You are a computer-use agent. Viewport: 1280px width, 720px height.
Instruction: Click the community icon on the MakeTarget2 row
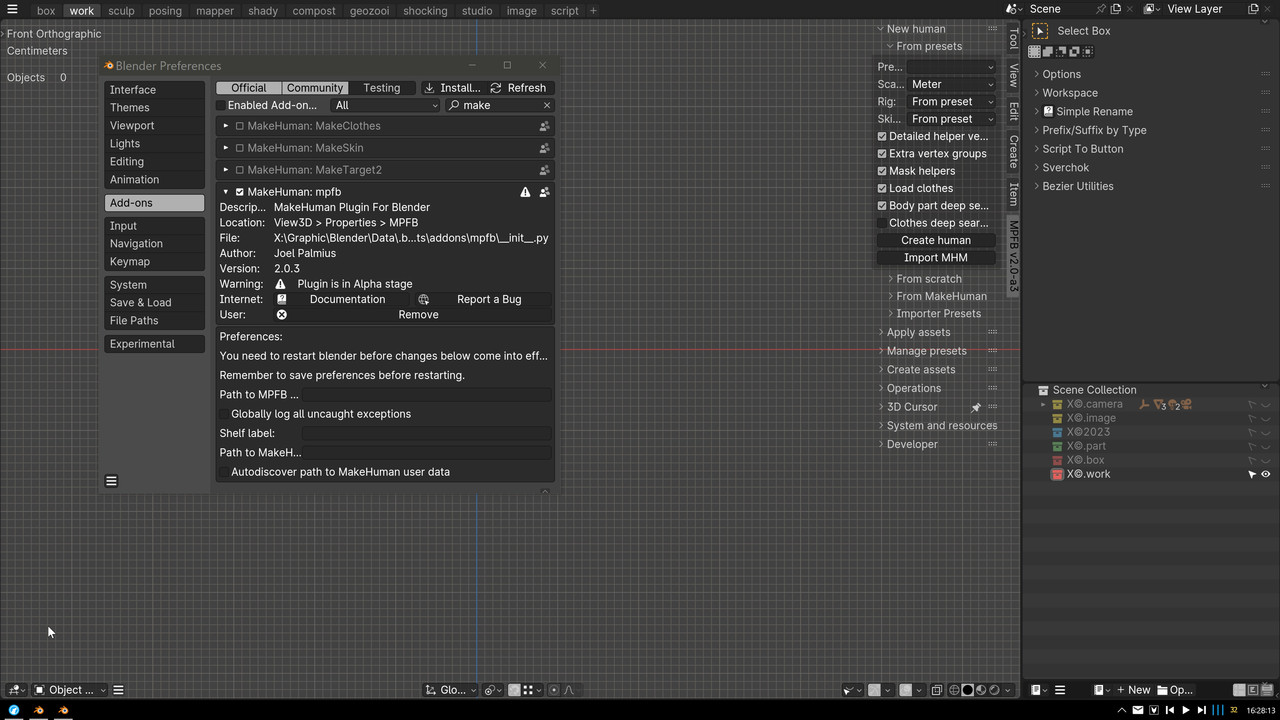544,170
